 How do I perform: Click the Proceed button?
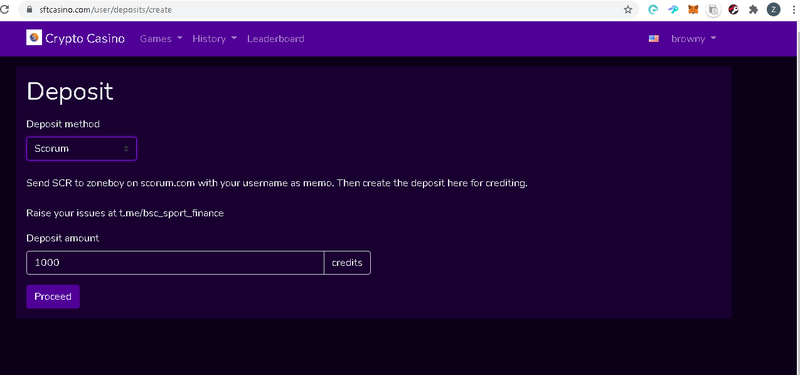[x=53, y=296]
